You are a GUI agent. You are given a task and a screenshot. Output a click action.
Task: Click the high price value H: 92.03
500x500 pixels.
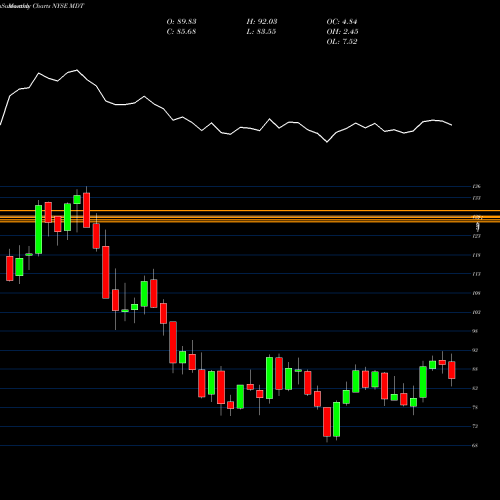tap(262, 22)
